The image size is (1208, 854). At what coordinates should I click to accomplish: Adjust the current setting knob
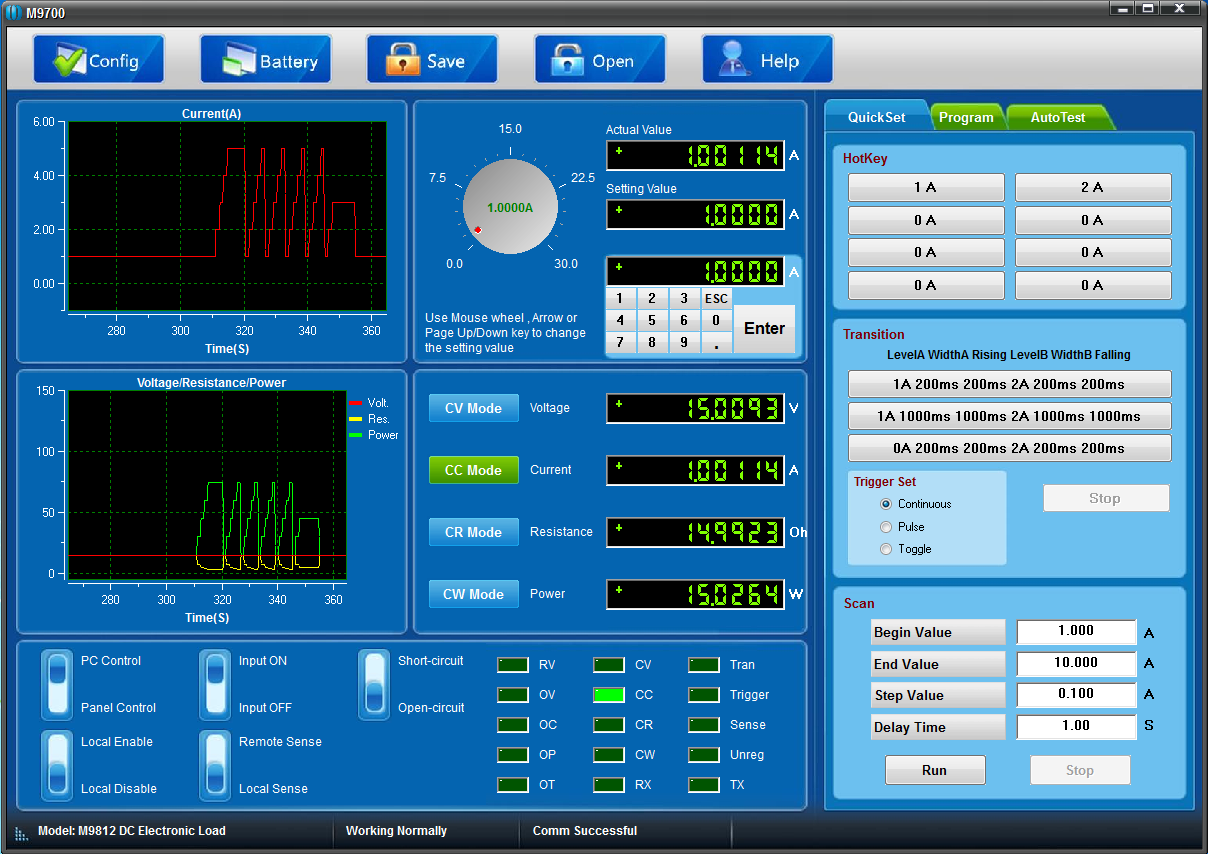[510, 207]
